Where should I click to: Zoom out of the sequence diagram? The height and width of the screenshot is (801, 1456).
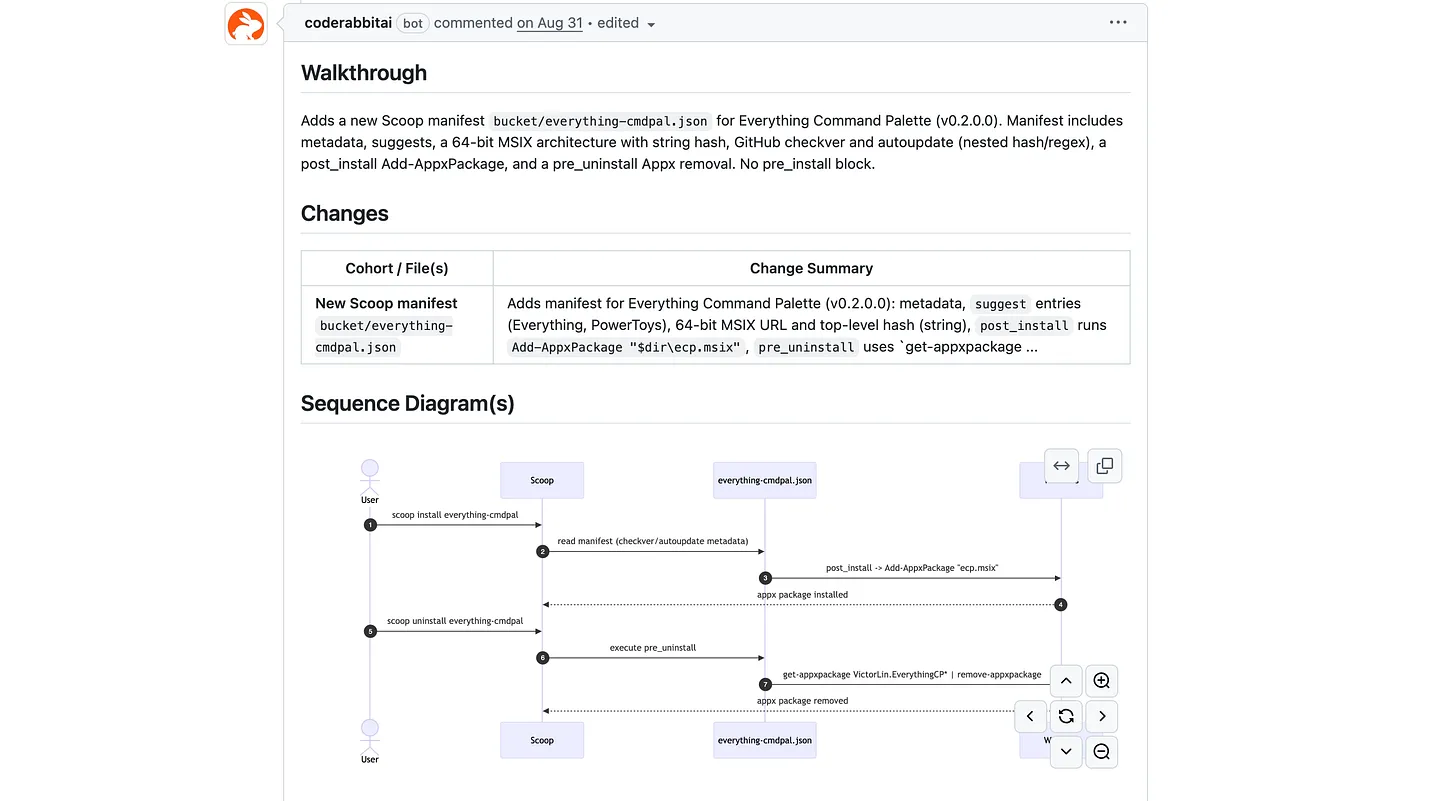[1101, 751]
